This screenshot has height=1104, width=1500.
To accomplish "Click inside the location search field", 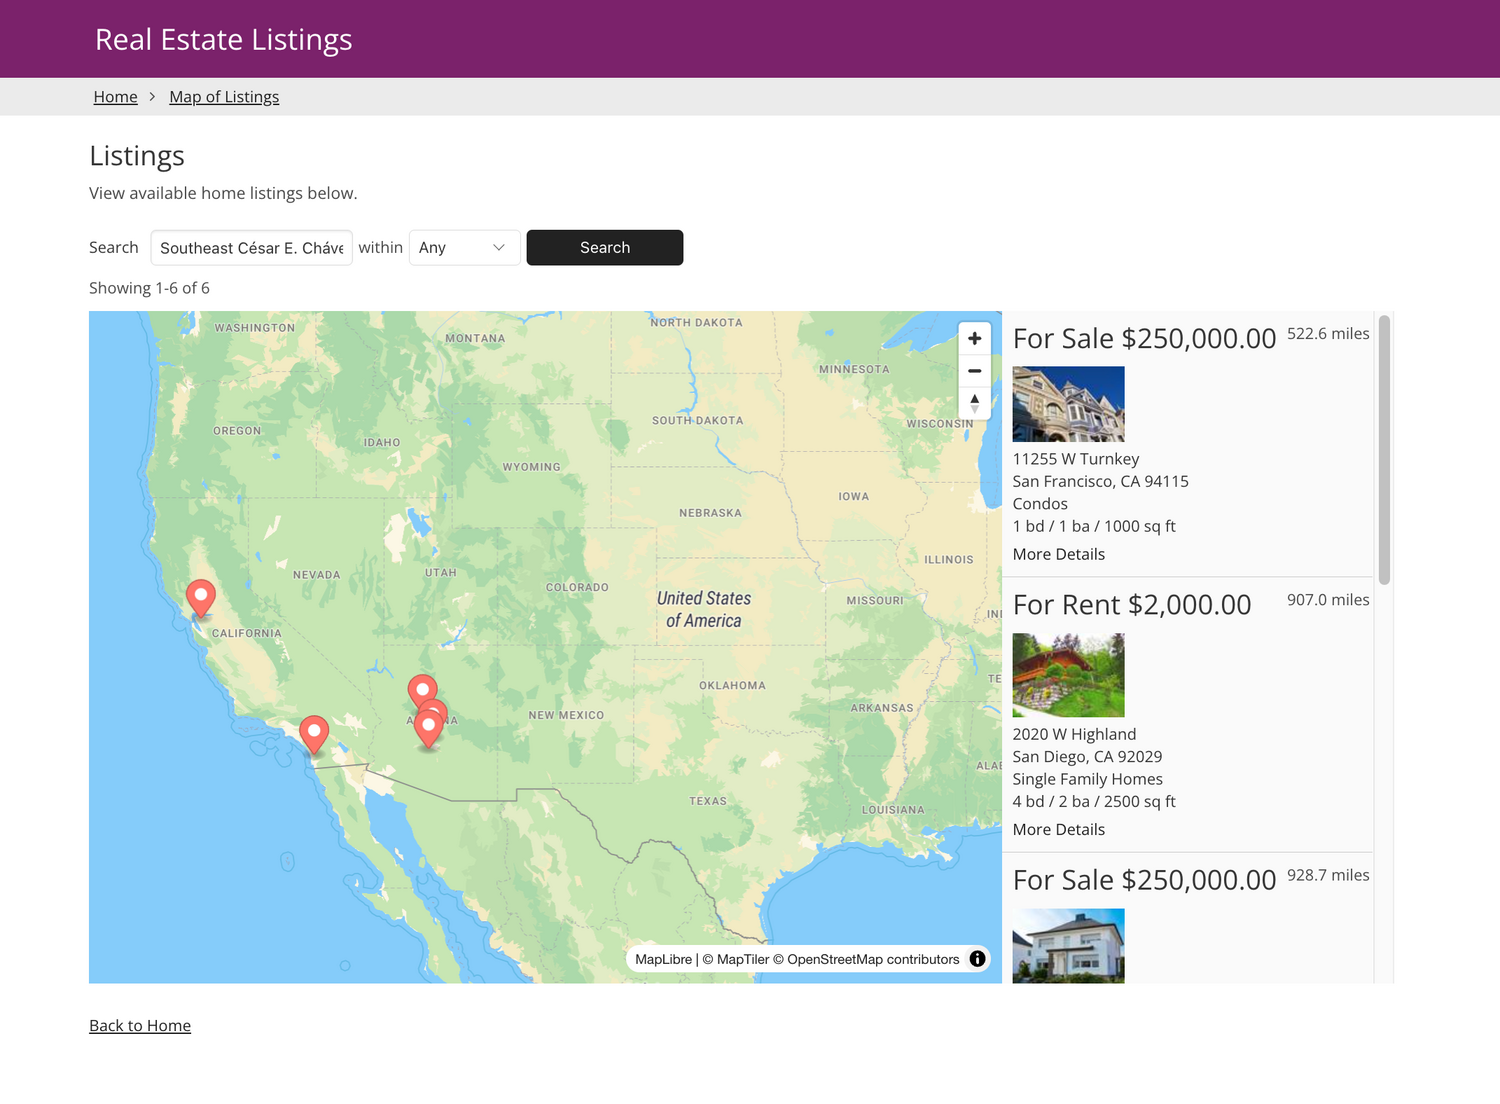I will coord(251,247).
